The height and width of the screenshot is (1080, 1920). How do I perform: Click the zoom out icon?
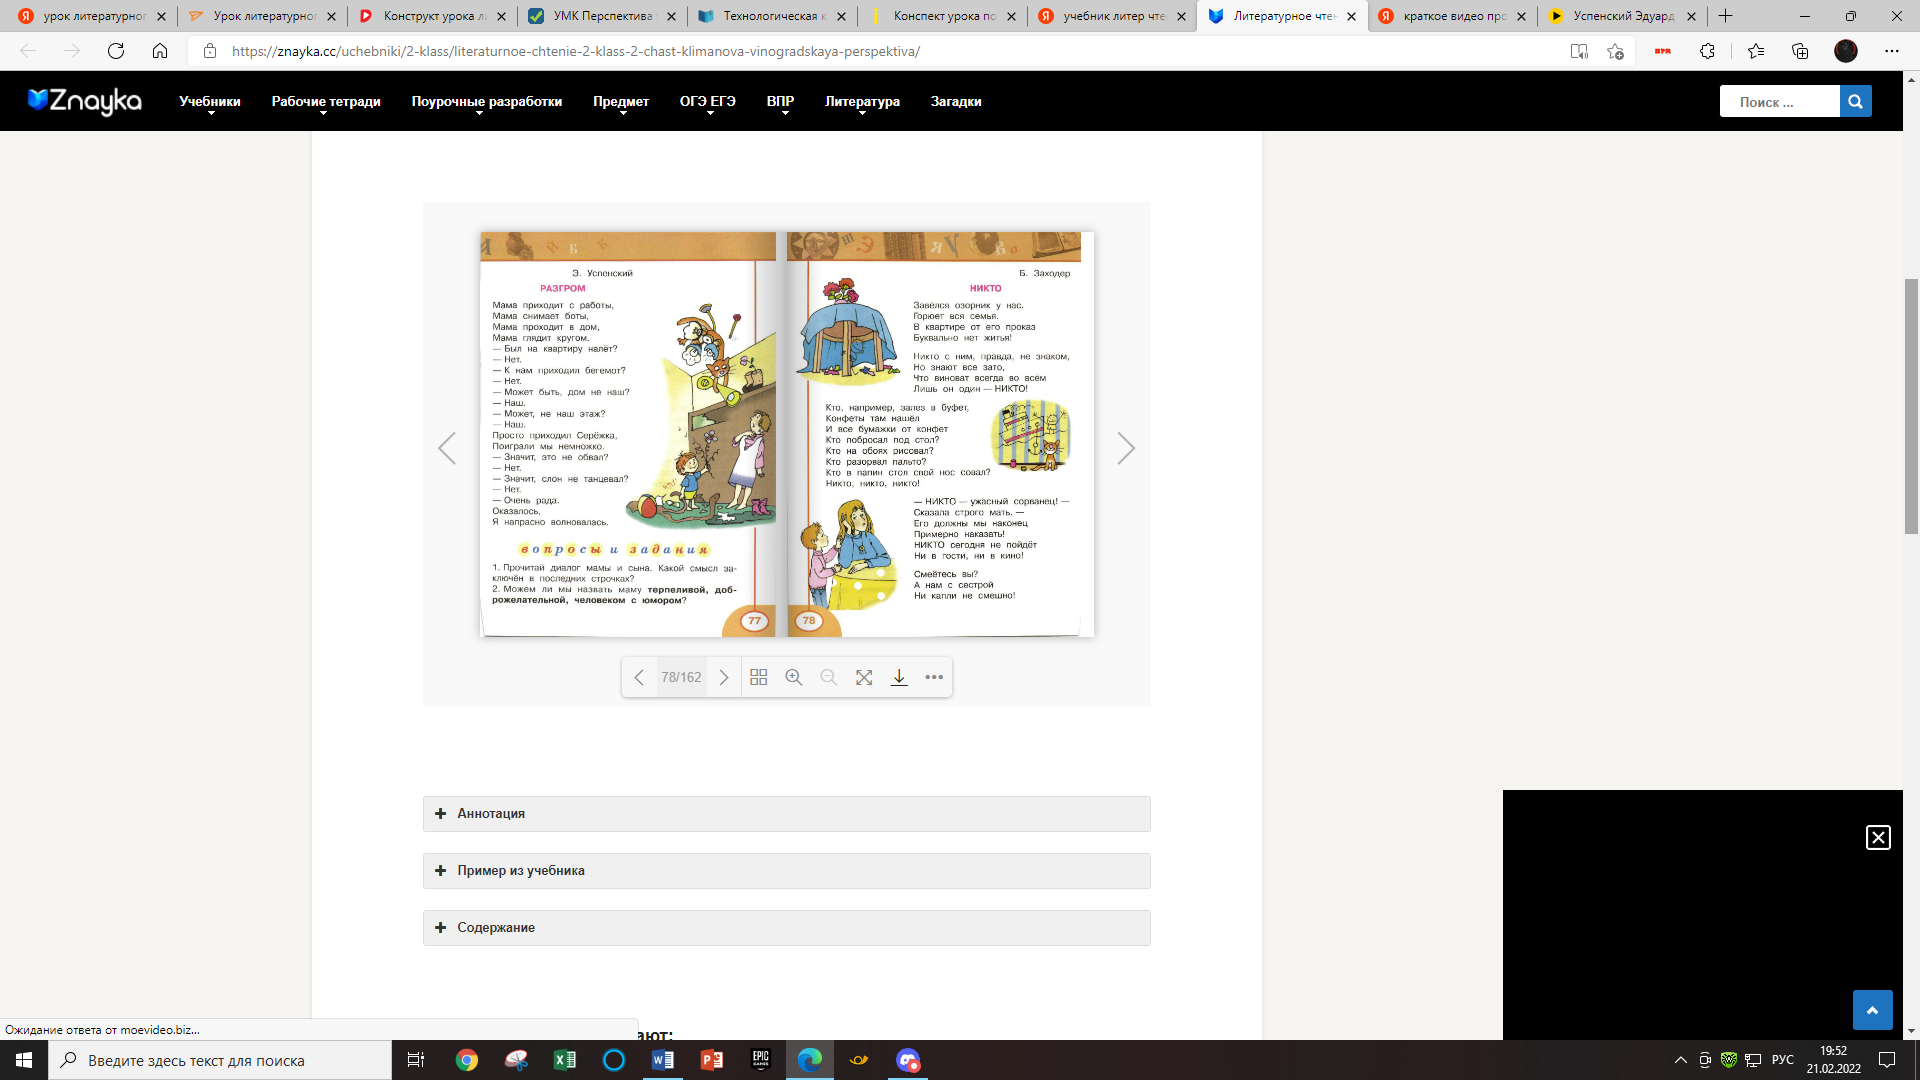pos(827,676)
